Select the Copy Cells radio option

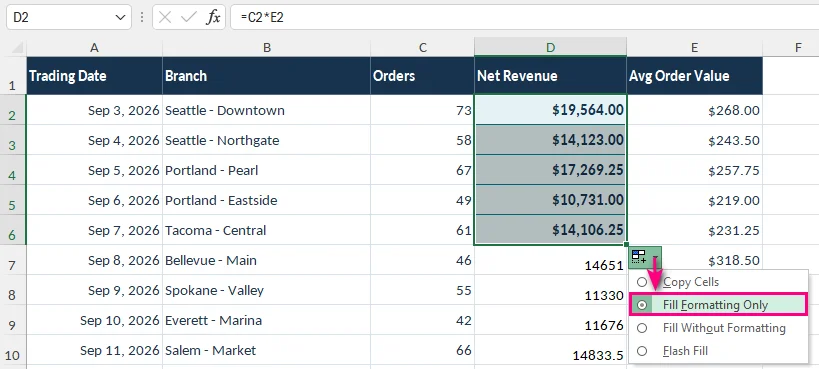tap(718, 282)
